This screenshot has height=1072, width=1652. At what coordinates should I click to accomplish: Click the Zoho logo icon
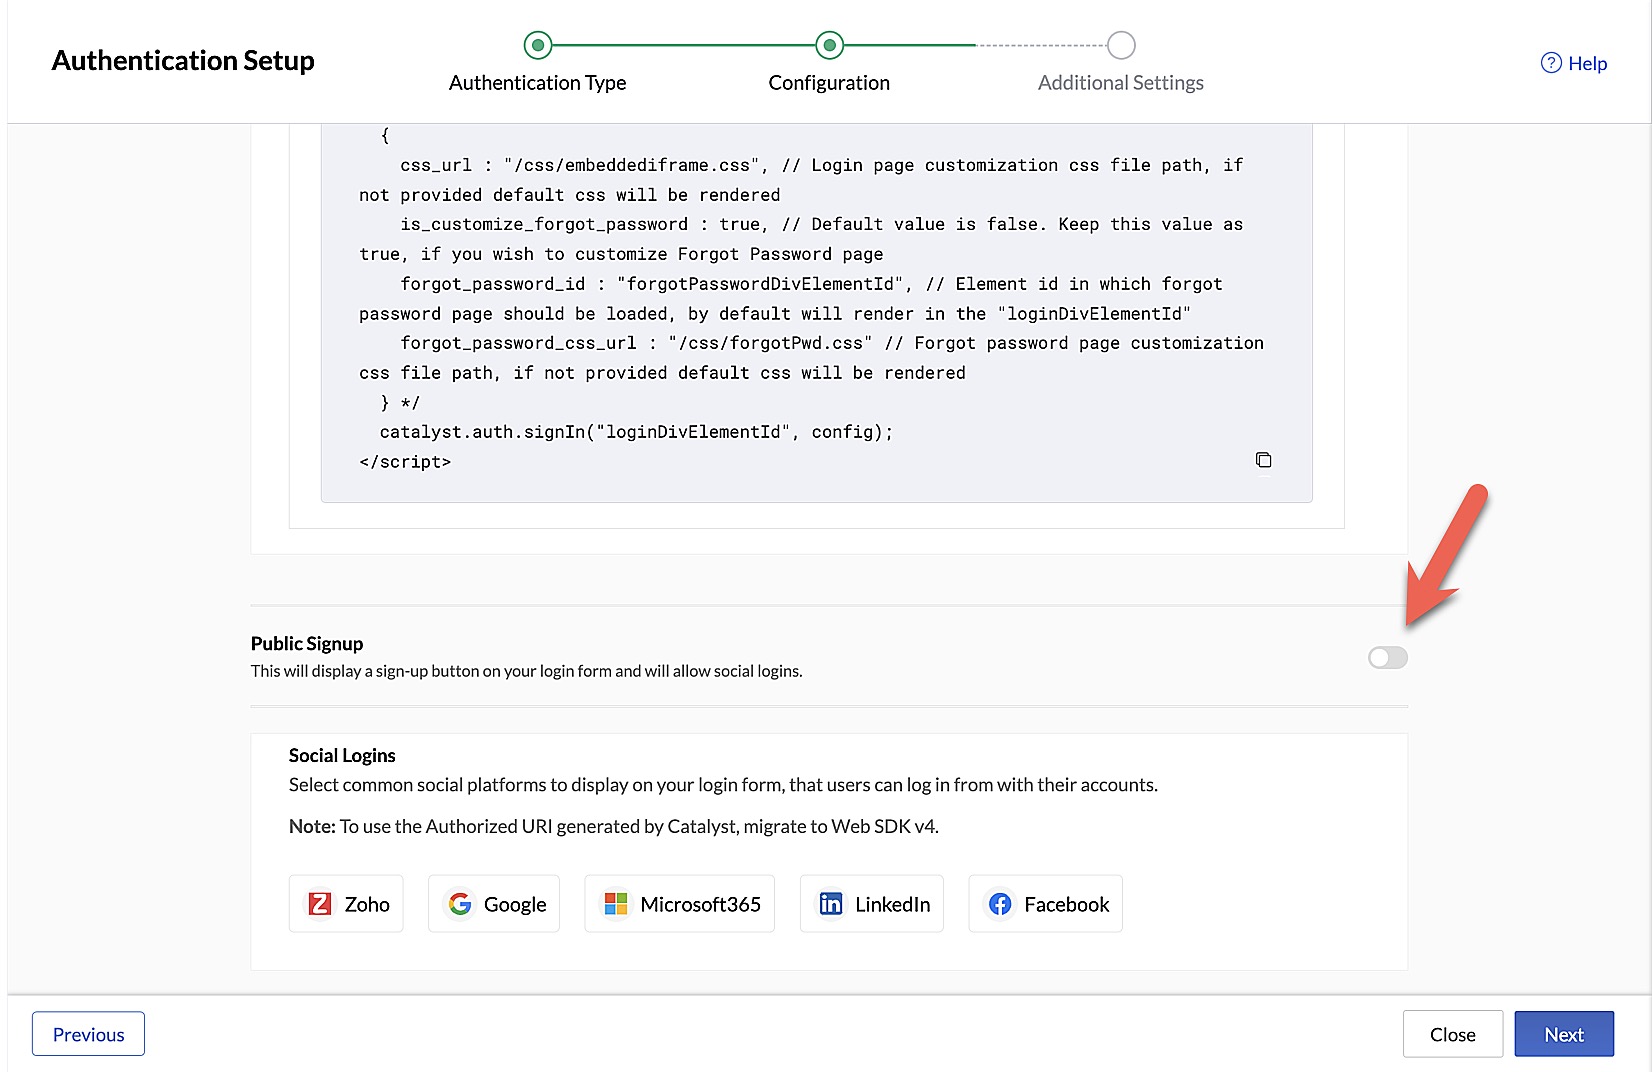point(320,904)
